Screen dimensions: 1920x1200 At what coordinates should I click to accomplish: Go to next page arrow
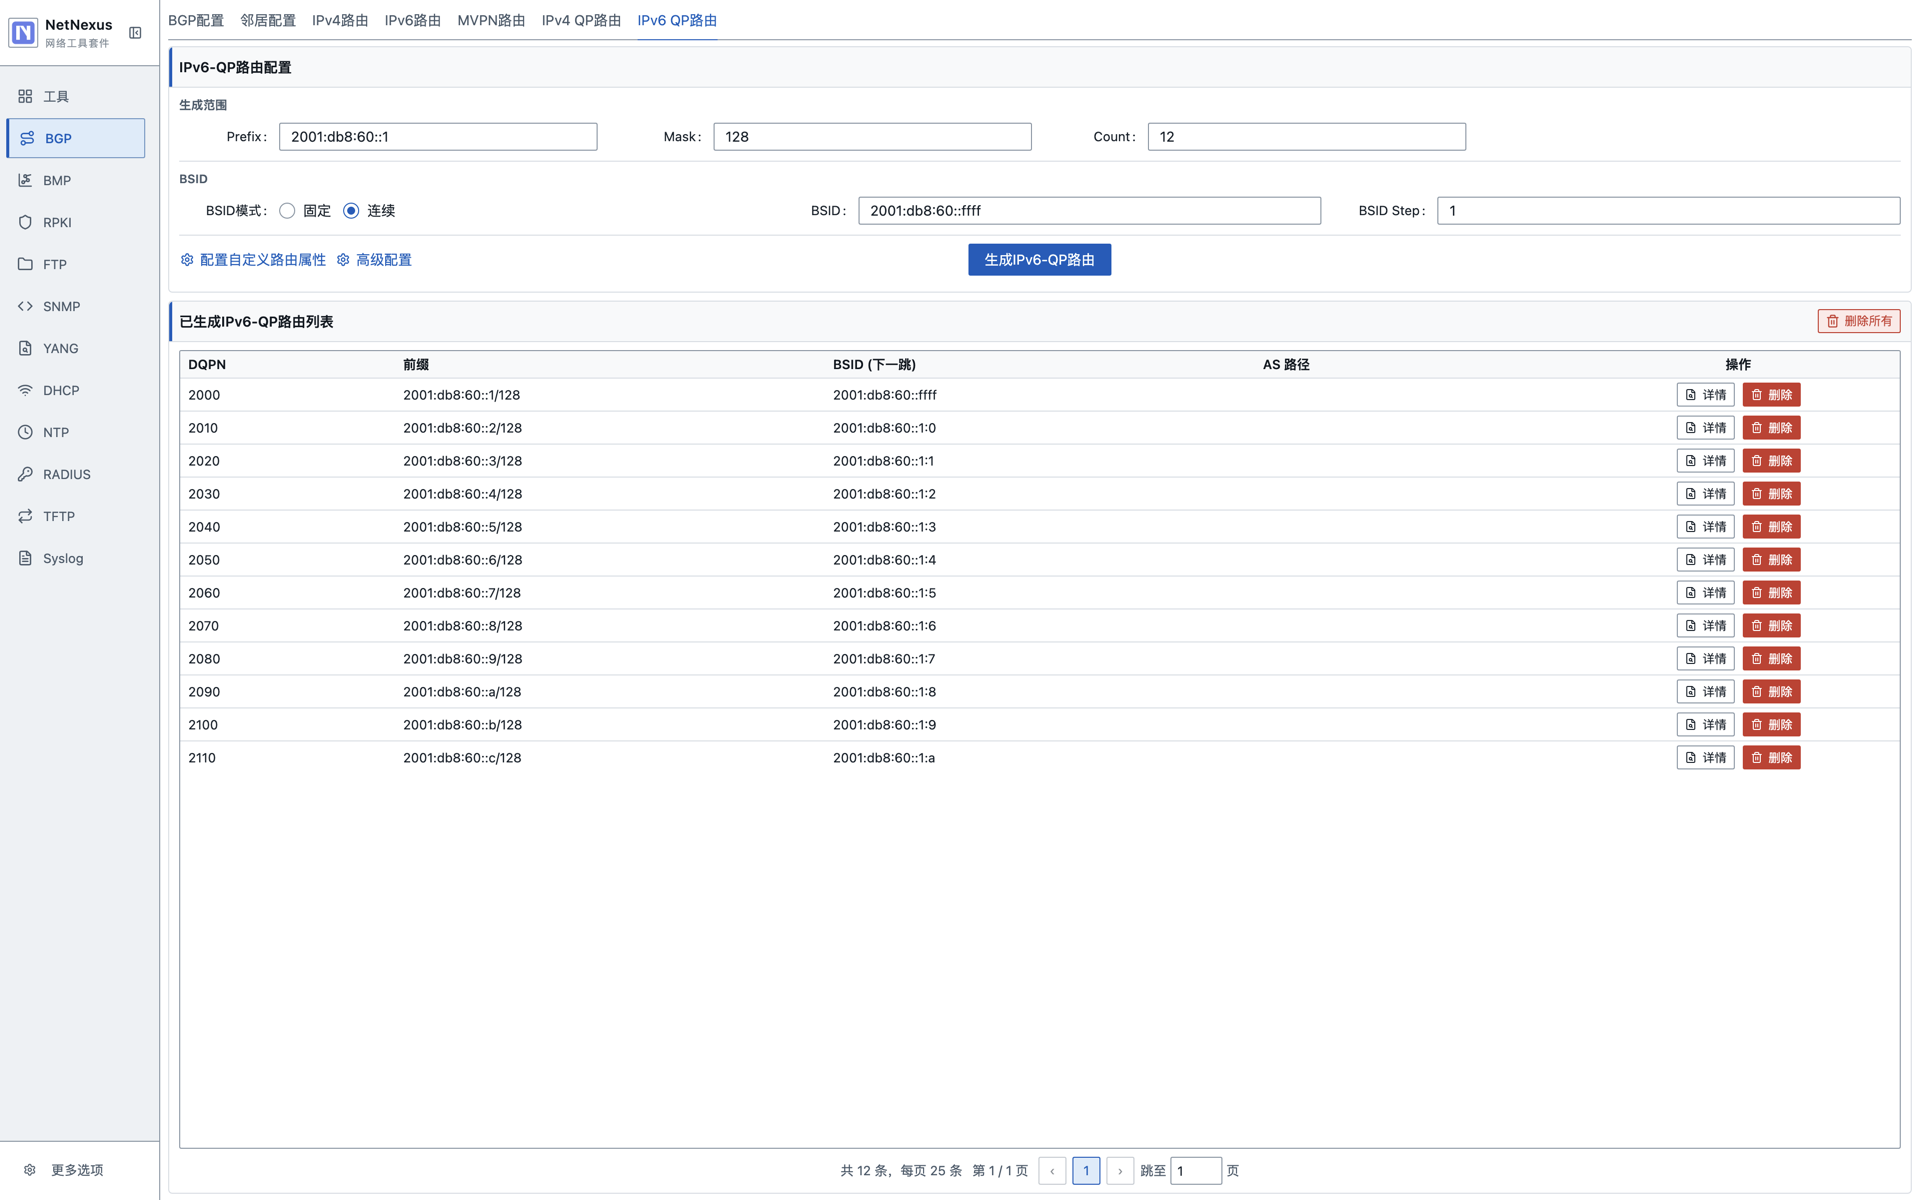coord(1120,1171)
